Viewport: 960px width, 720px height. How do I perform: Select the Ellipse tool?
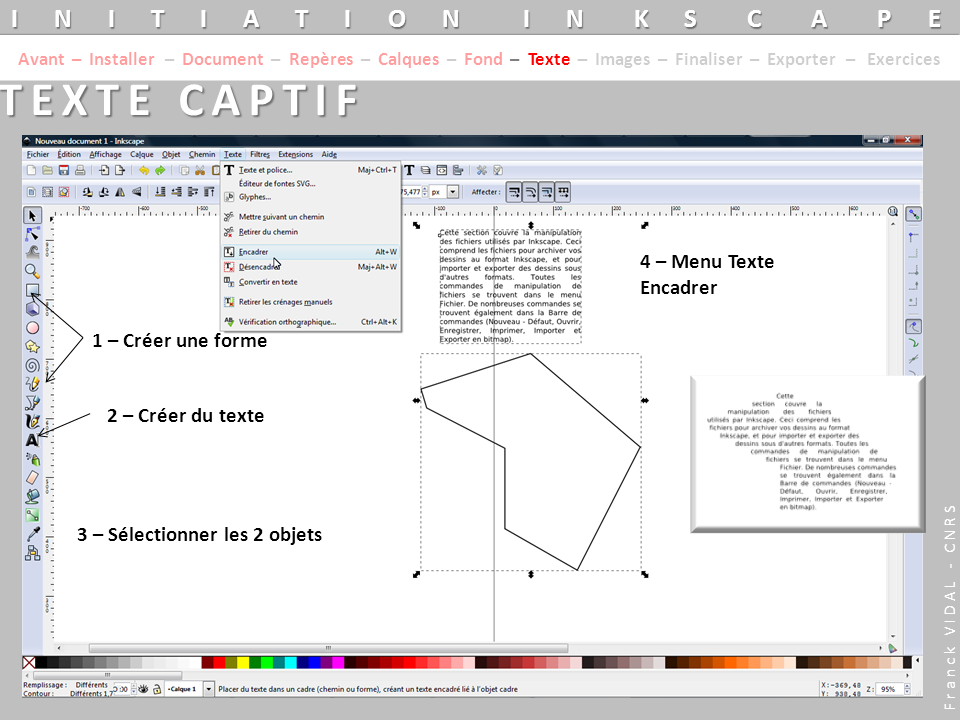[x=32, y=328]
